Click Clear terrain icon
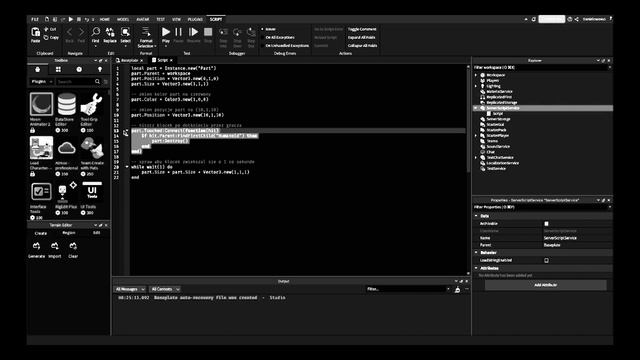This screenshot has width=640, height=360. pyautogui.click(x=73, y=246)
